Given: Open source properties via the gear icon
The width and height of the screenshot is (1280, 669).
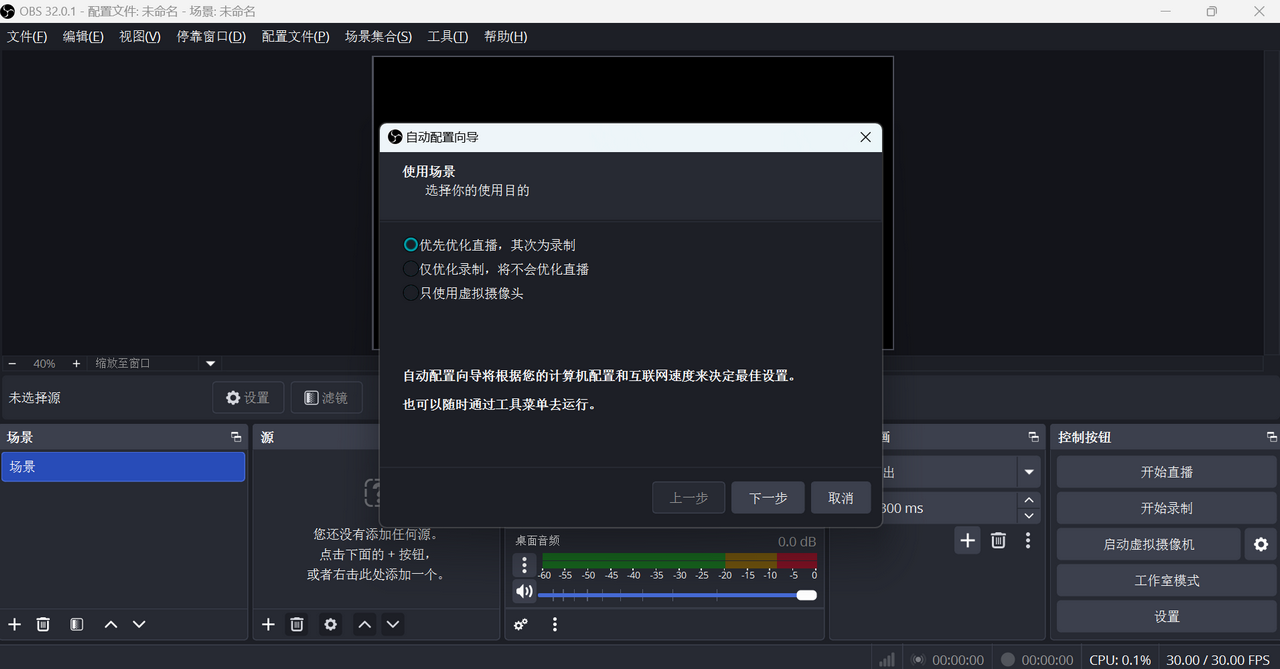Looking at the screenshot, I should point(330,624).
